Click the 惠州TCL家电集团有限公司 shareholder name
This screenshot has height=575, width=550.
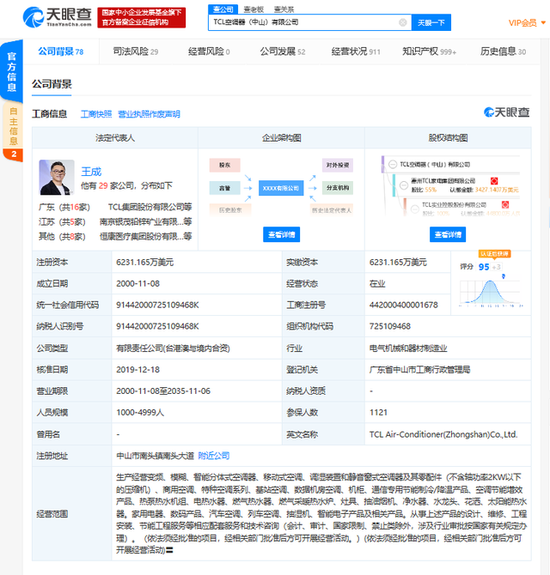[443, 181]
